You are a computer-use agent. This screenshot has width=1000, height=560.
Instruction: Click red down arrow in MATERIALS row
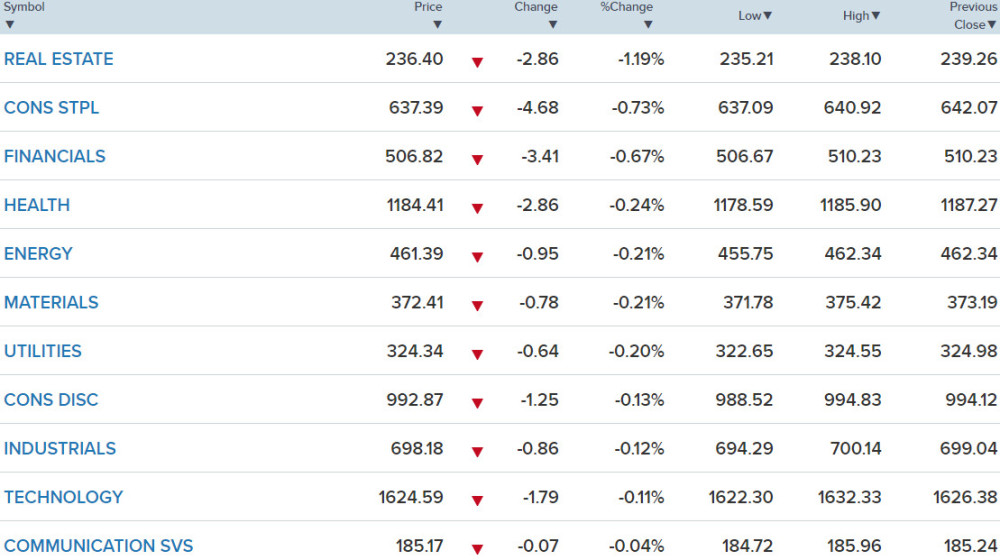tap(477, 306)
